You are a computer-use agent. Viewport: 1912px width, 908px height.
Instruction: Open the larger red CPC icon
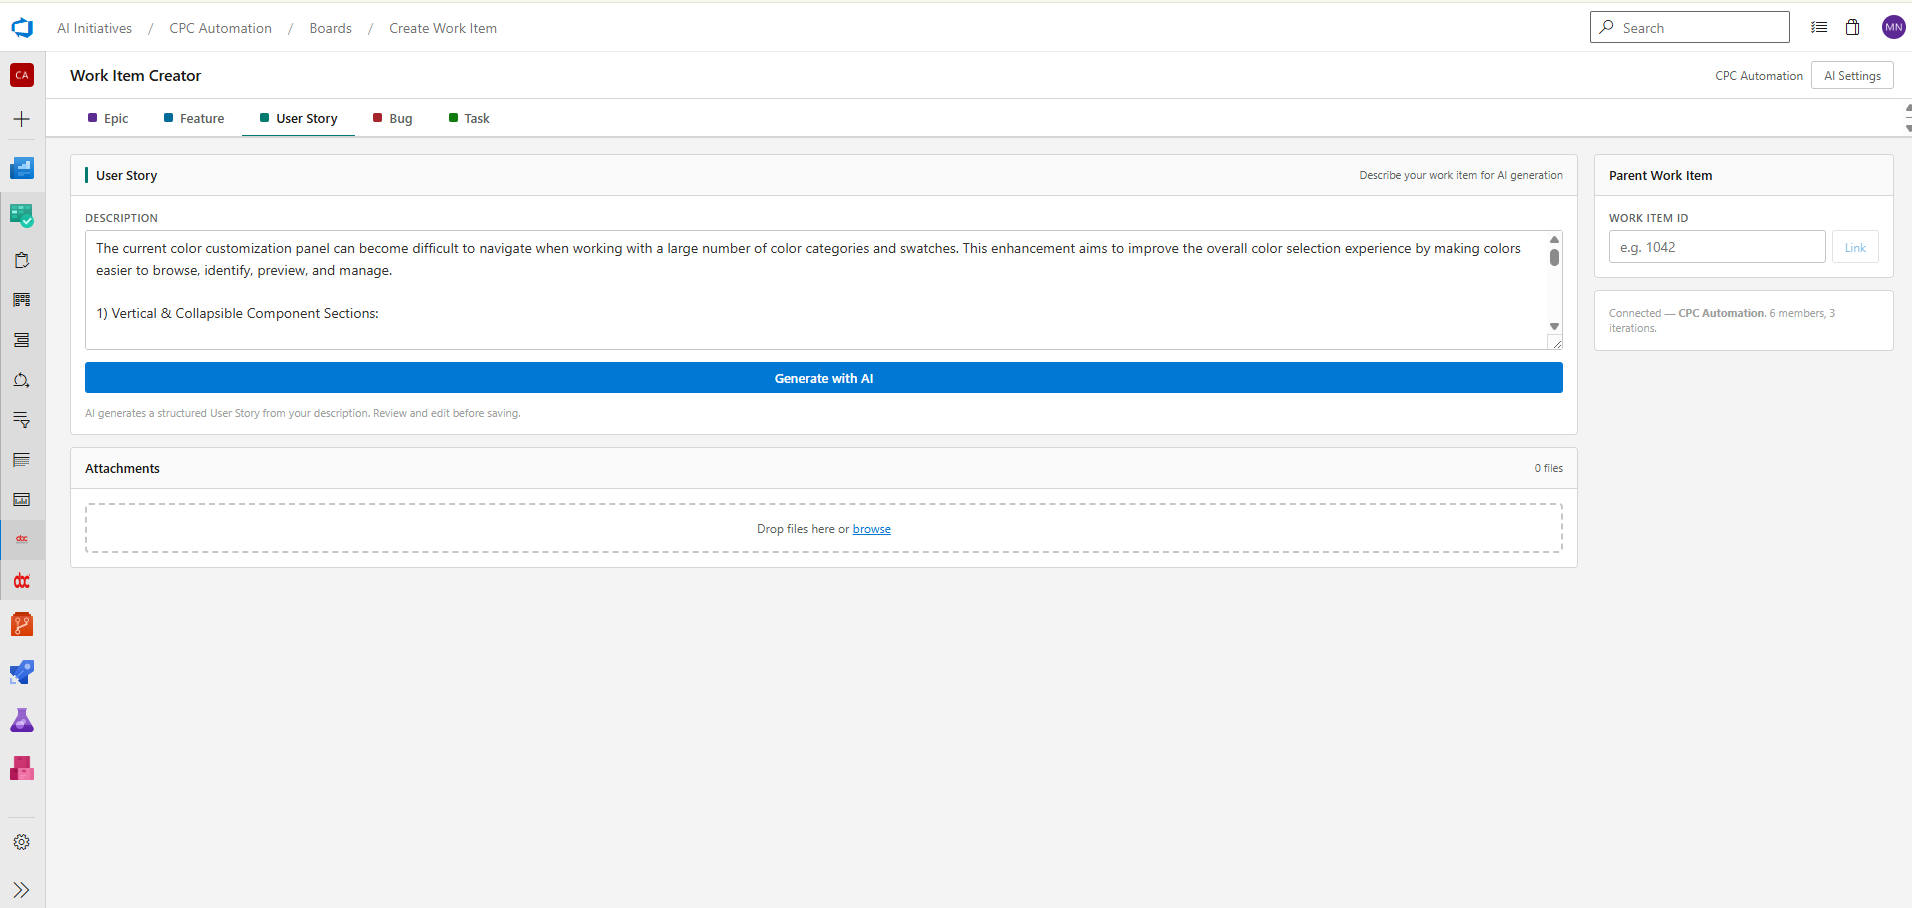(22, 581)
